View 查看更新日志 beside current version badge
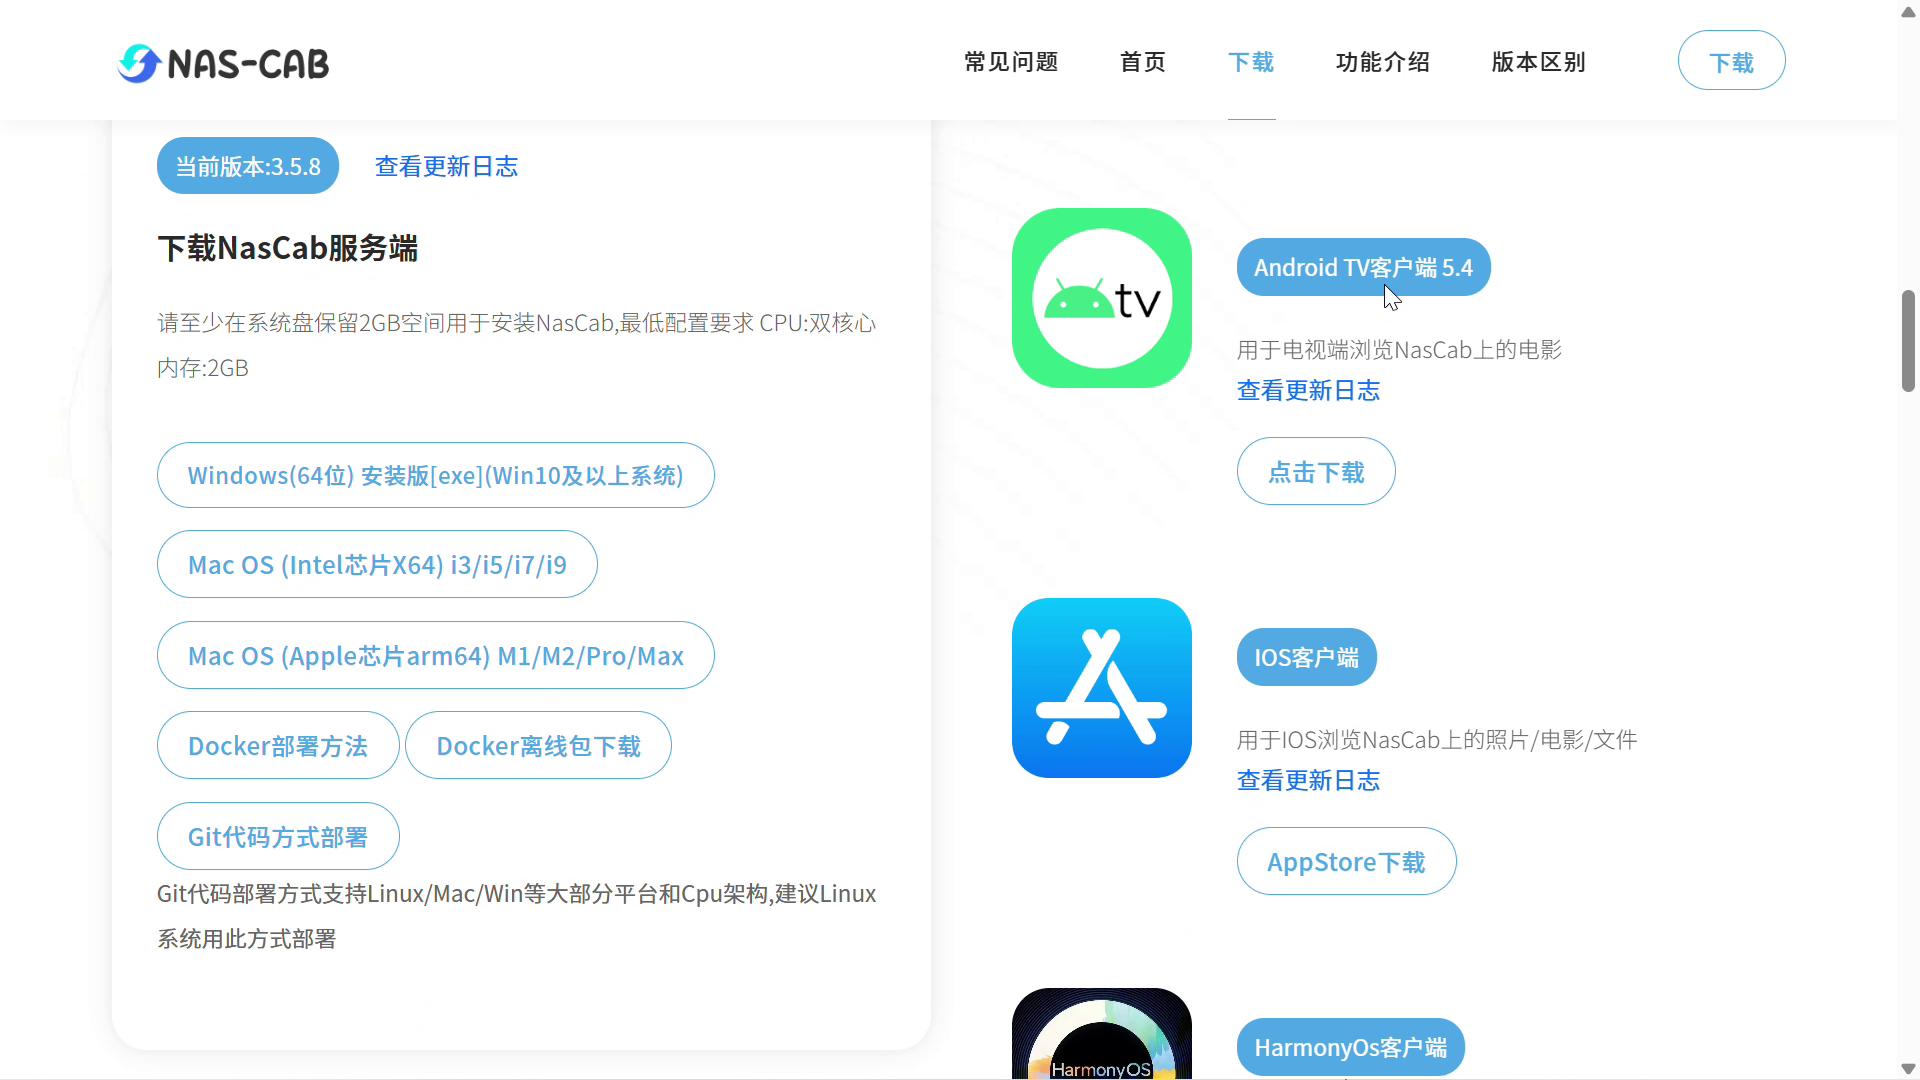 [x=446, y=166]
